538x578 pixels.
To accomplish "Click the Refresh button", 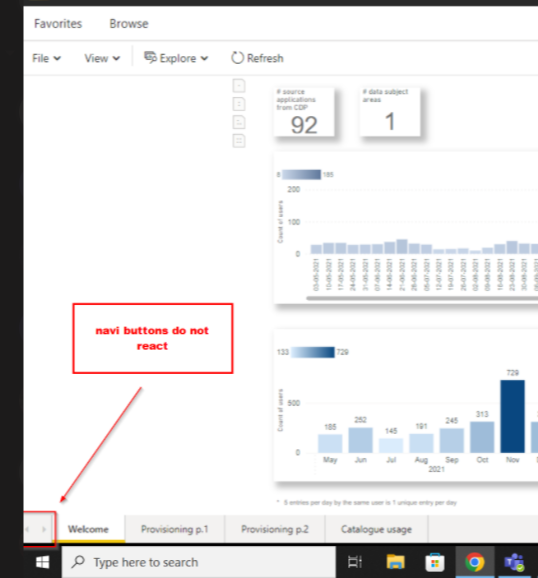I will click(257, 58).
